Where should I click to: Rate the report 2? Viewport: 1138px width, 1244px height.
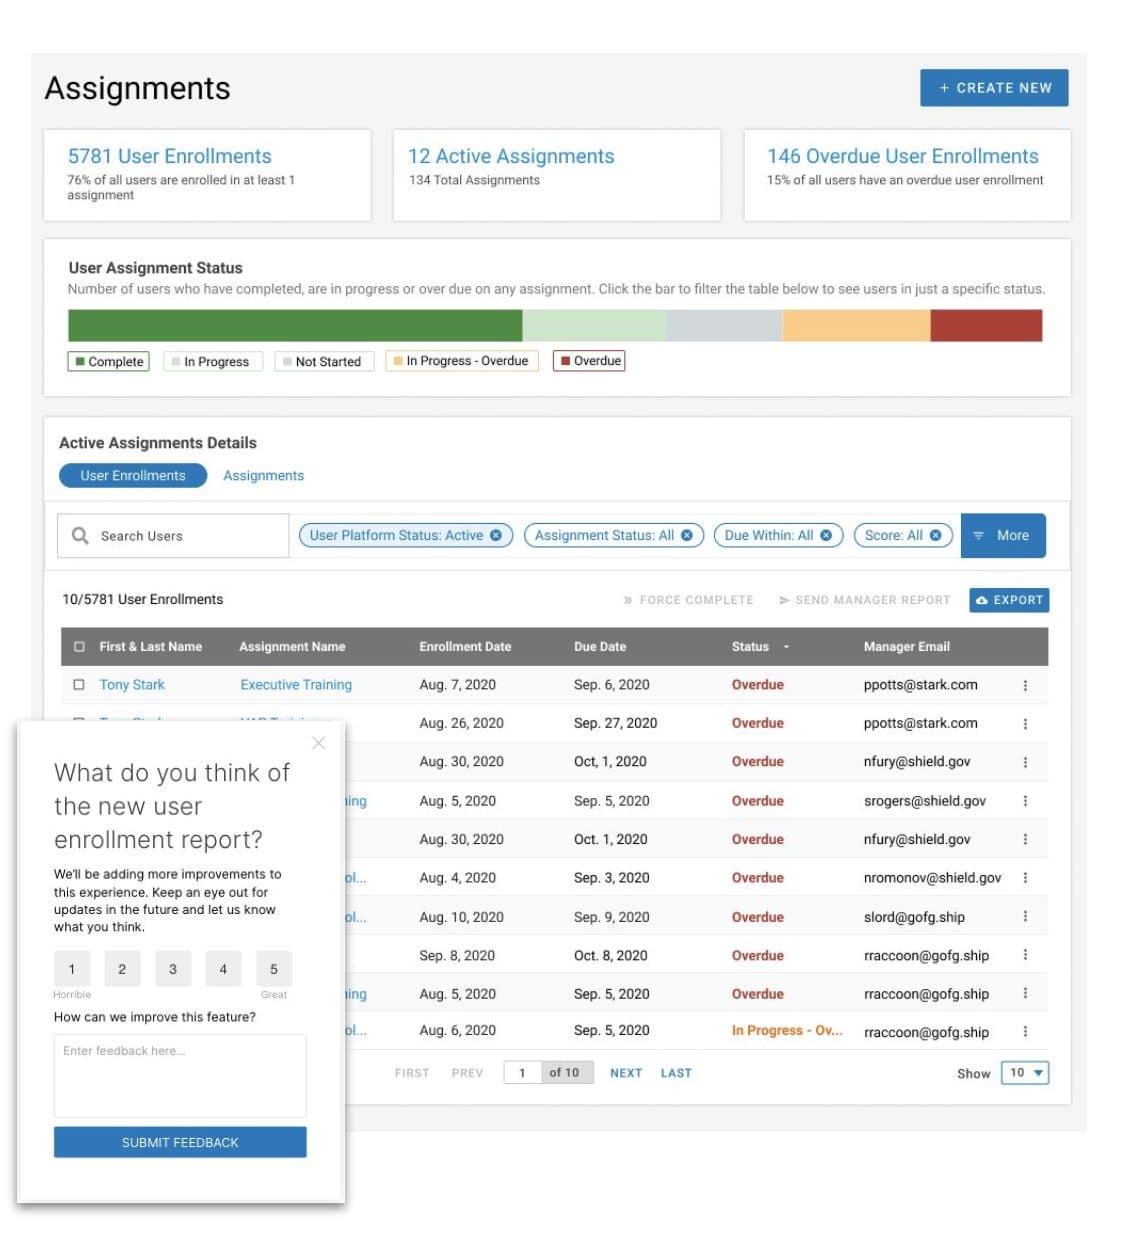click(122, 968)
